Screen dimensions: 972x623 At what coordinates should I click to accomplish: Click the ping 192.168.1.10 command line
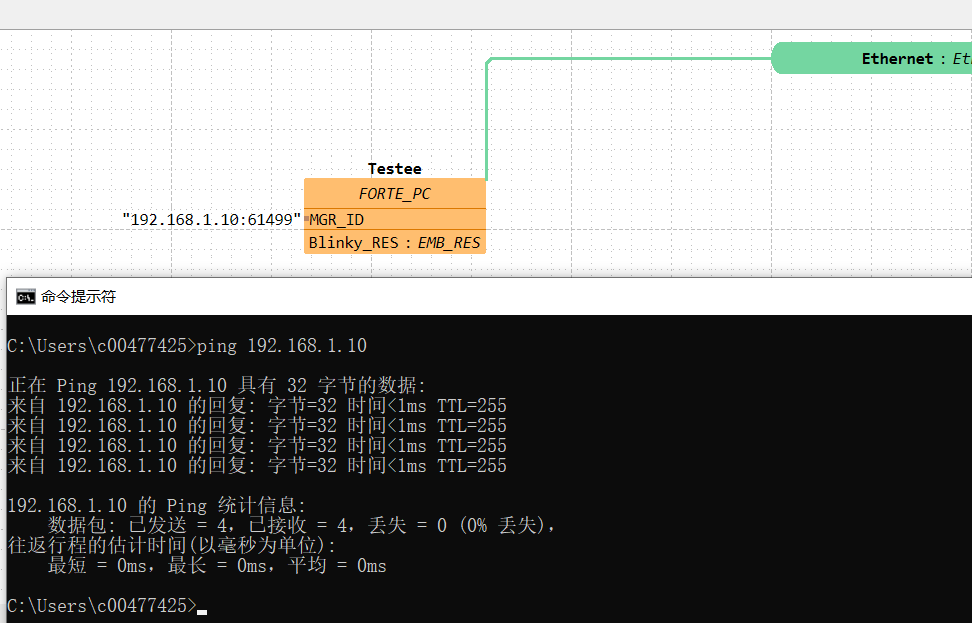[x=187, y=346]
